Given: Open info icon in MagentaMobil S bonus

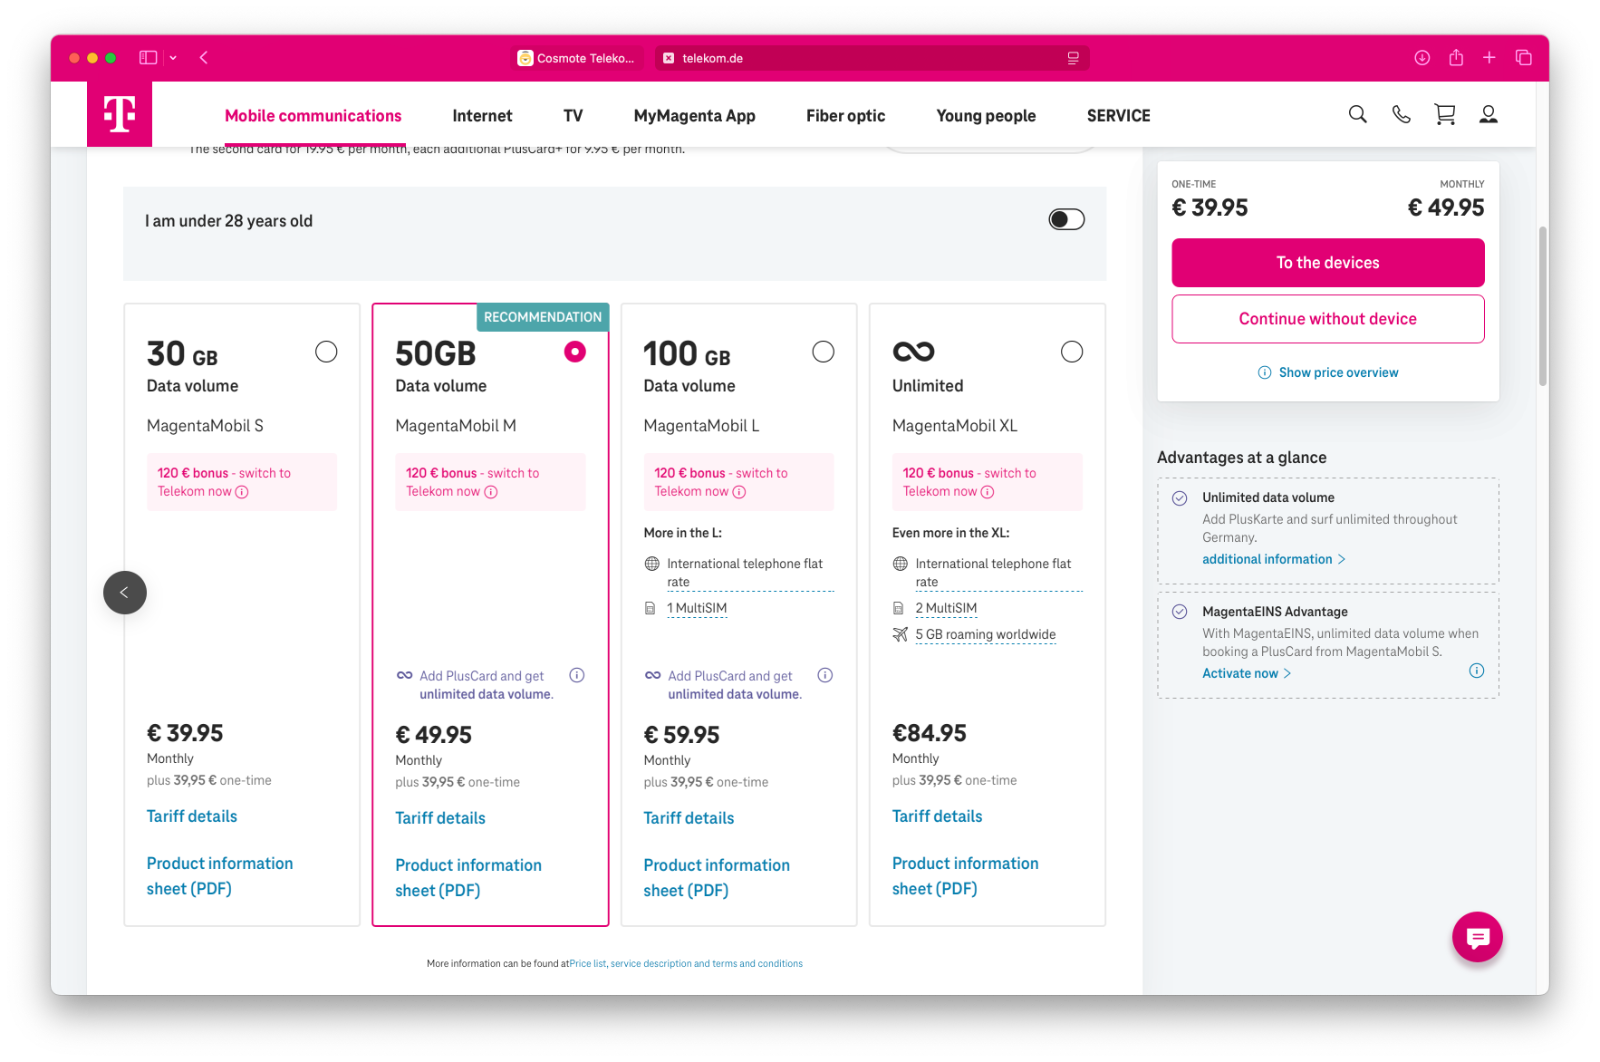Looking at the screenshot, I should click(242, 491).
